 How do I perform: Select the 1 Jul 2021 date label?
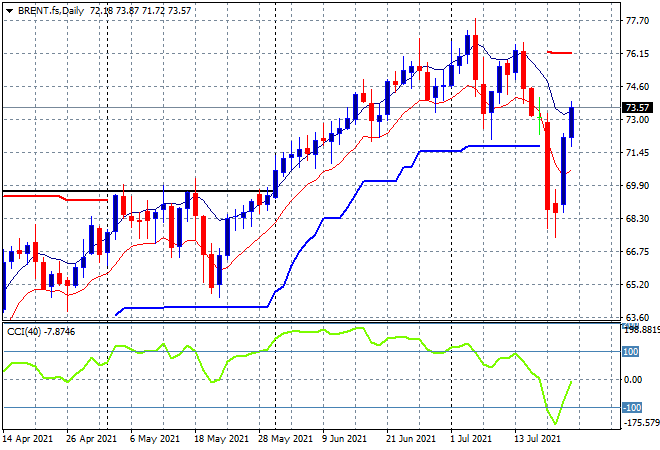tap(471, 439)
